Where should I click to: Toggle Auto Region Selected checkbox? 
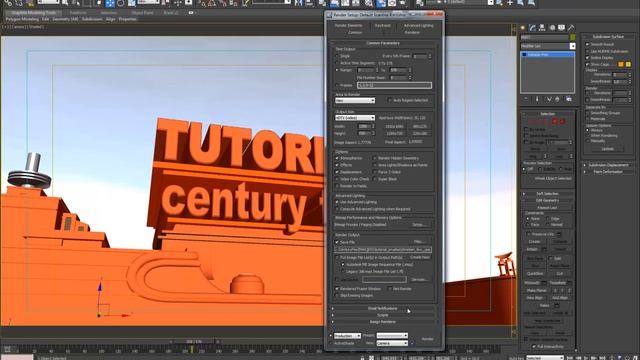click(389, 100)
